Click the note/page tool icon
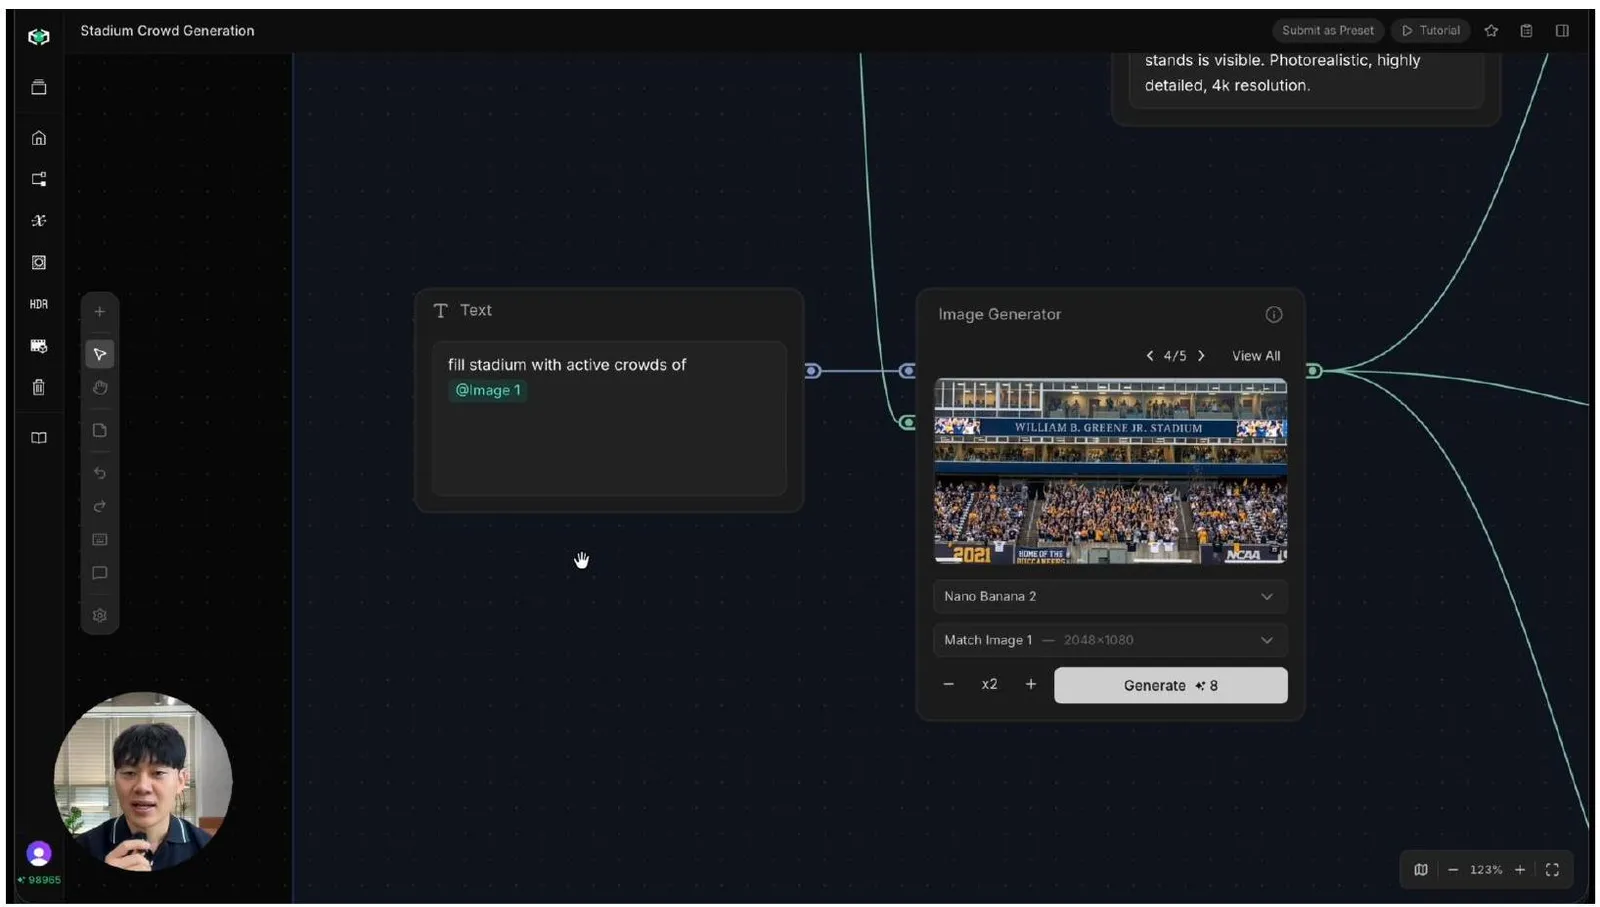Screen dimensions: 1600x907 point(100,430)
